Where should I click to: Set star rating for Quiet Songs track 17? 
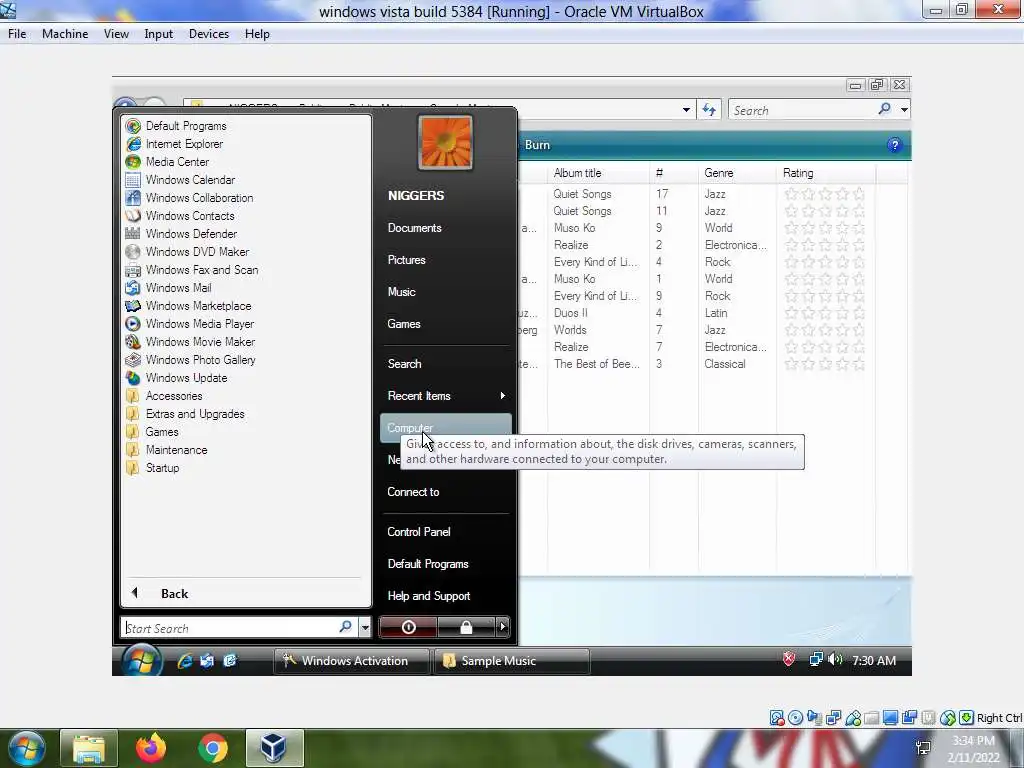pos(825,194)
